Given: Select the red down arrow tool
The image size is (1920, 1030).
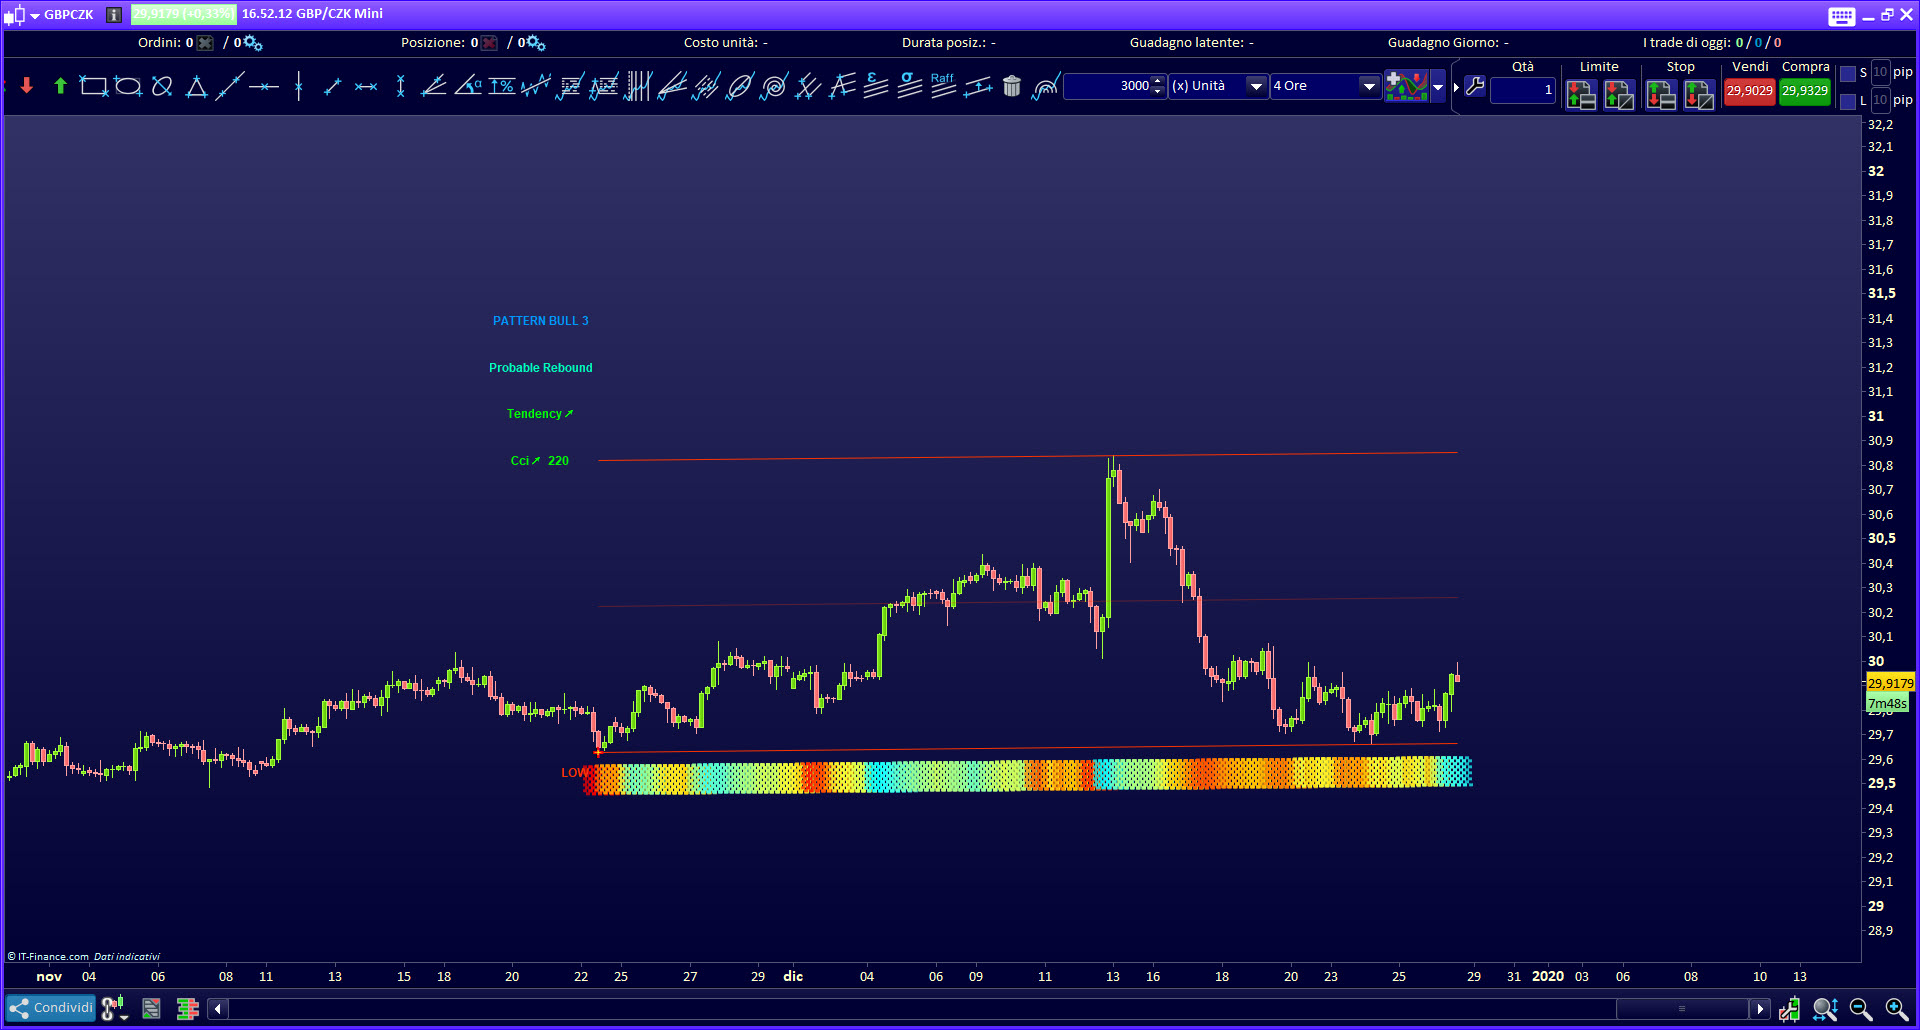Looking at the screenshot, I should pyautogui.click(x=27, y=87).
